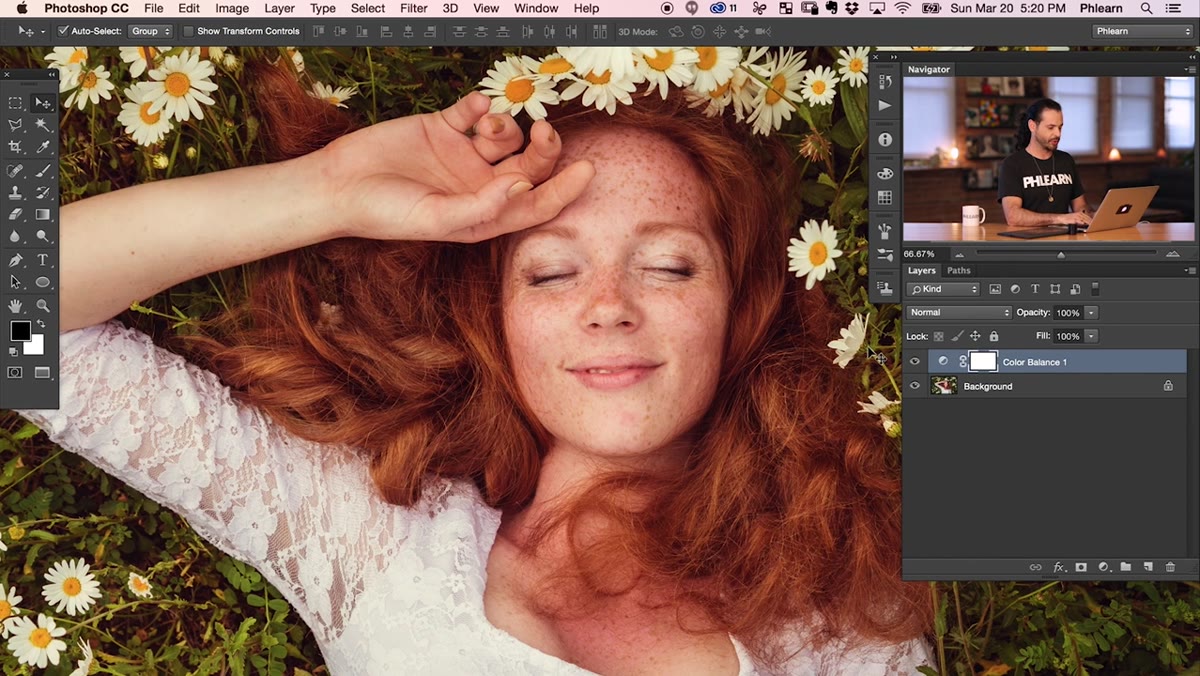This screenshot has width=1200, height=676.
Task: Open the Opacity slider dropdown arrow
Action: pyautogui.click(x=1091, y=313)
